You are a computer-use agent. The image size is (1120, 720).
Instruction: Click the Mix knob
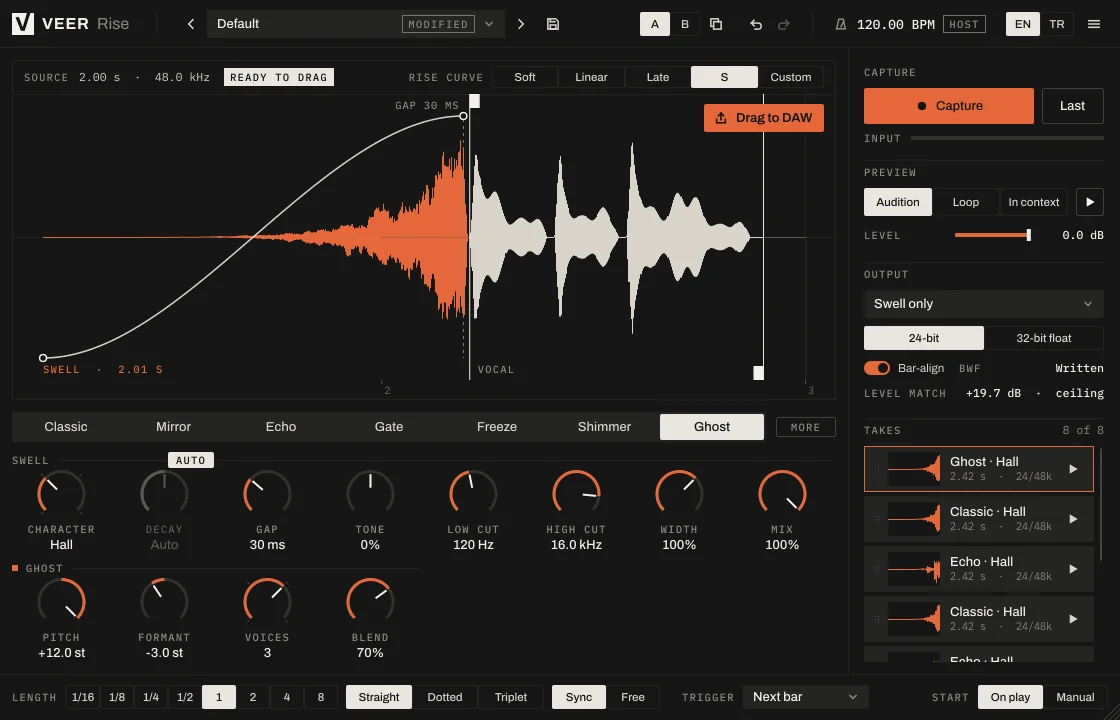pyautogui.click(x=782, y=494)
